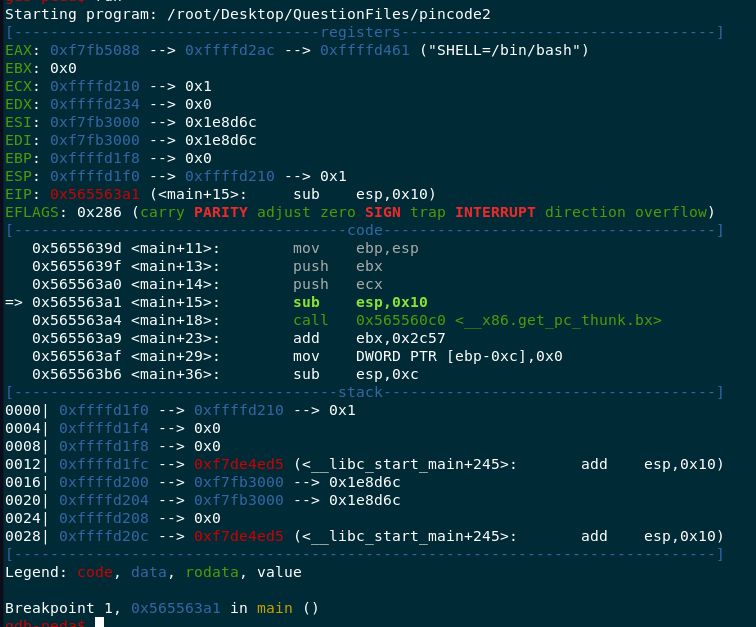Click ESI value 0xf7fb3000

coord(95,123)
